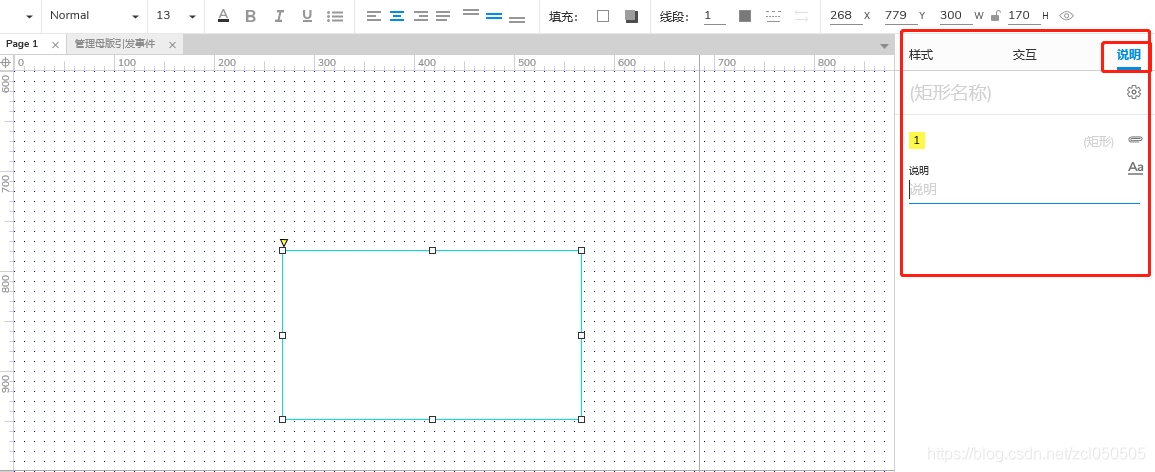Switch to the 样式 panel tab
Viewport: 1155px width, 472px height.
click(921, 54)
